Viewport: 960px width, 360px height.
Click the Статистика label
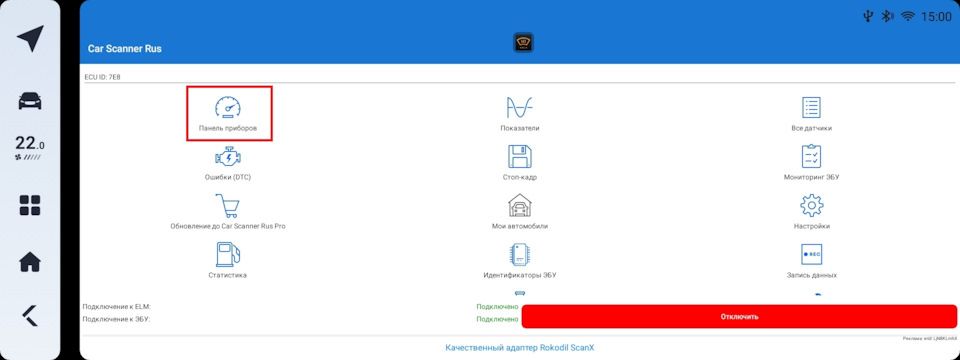point(228,276)
